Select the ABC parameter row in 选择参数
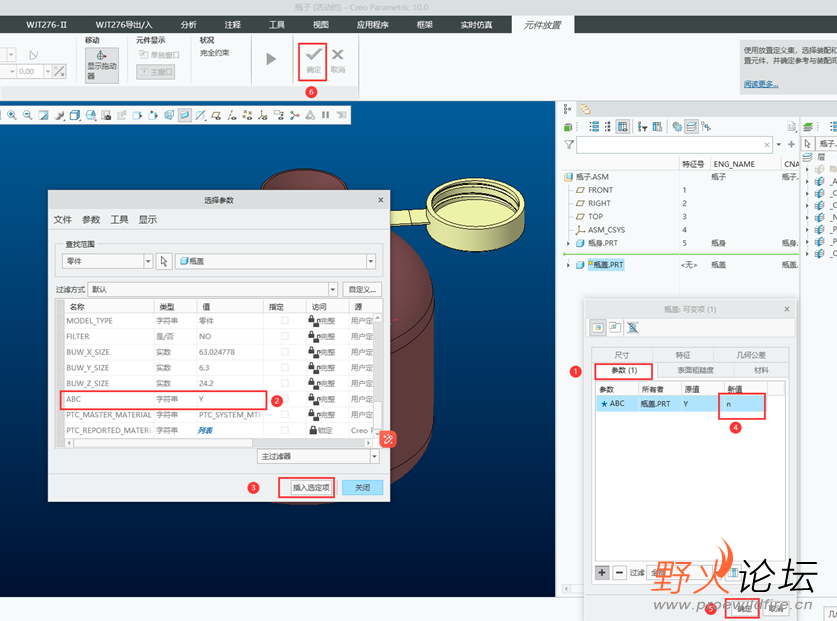Image resolution: width=837 pixels, height=621 pixels. pyautogui.click(x=163, y=399)
